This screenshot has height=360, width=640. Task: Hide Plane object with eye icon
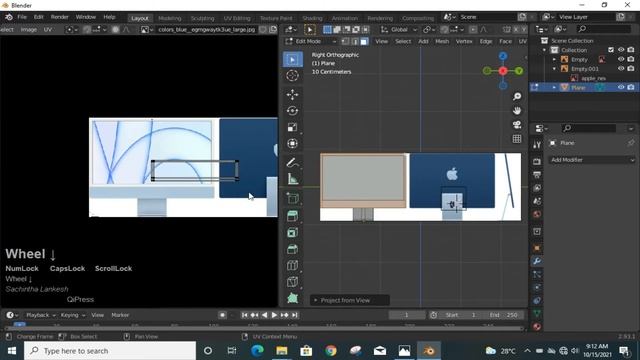click(x=621, y=87)
